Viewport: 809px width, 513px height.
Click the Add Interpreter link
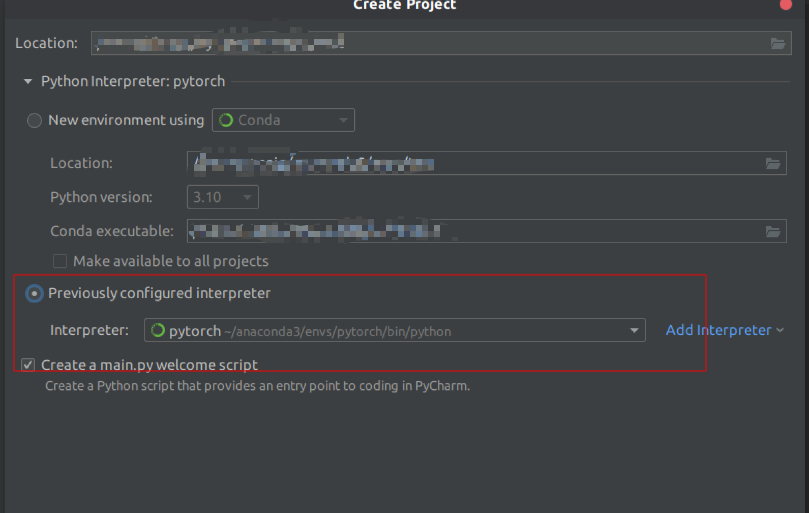point(719,330)
